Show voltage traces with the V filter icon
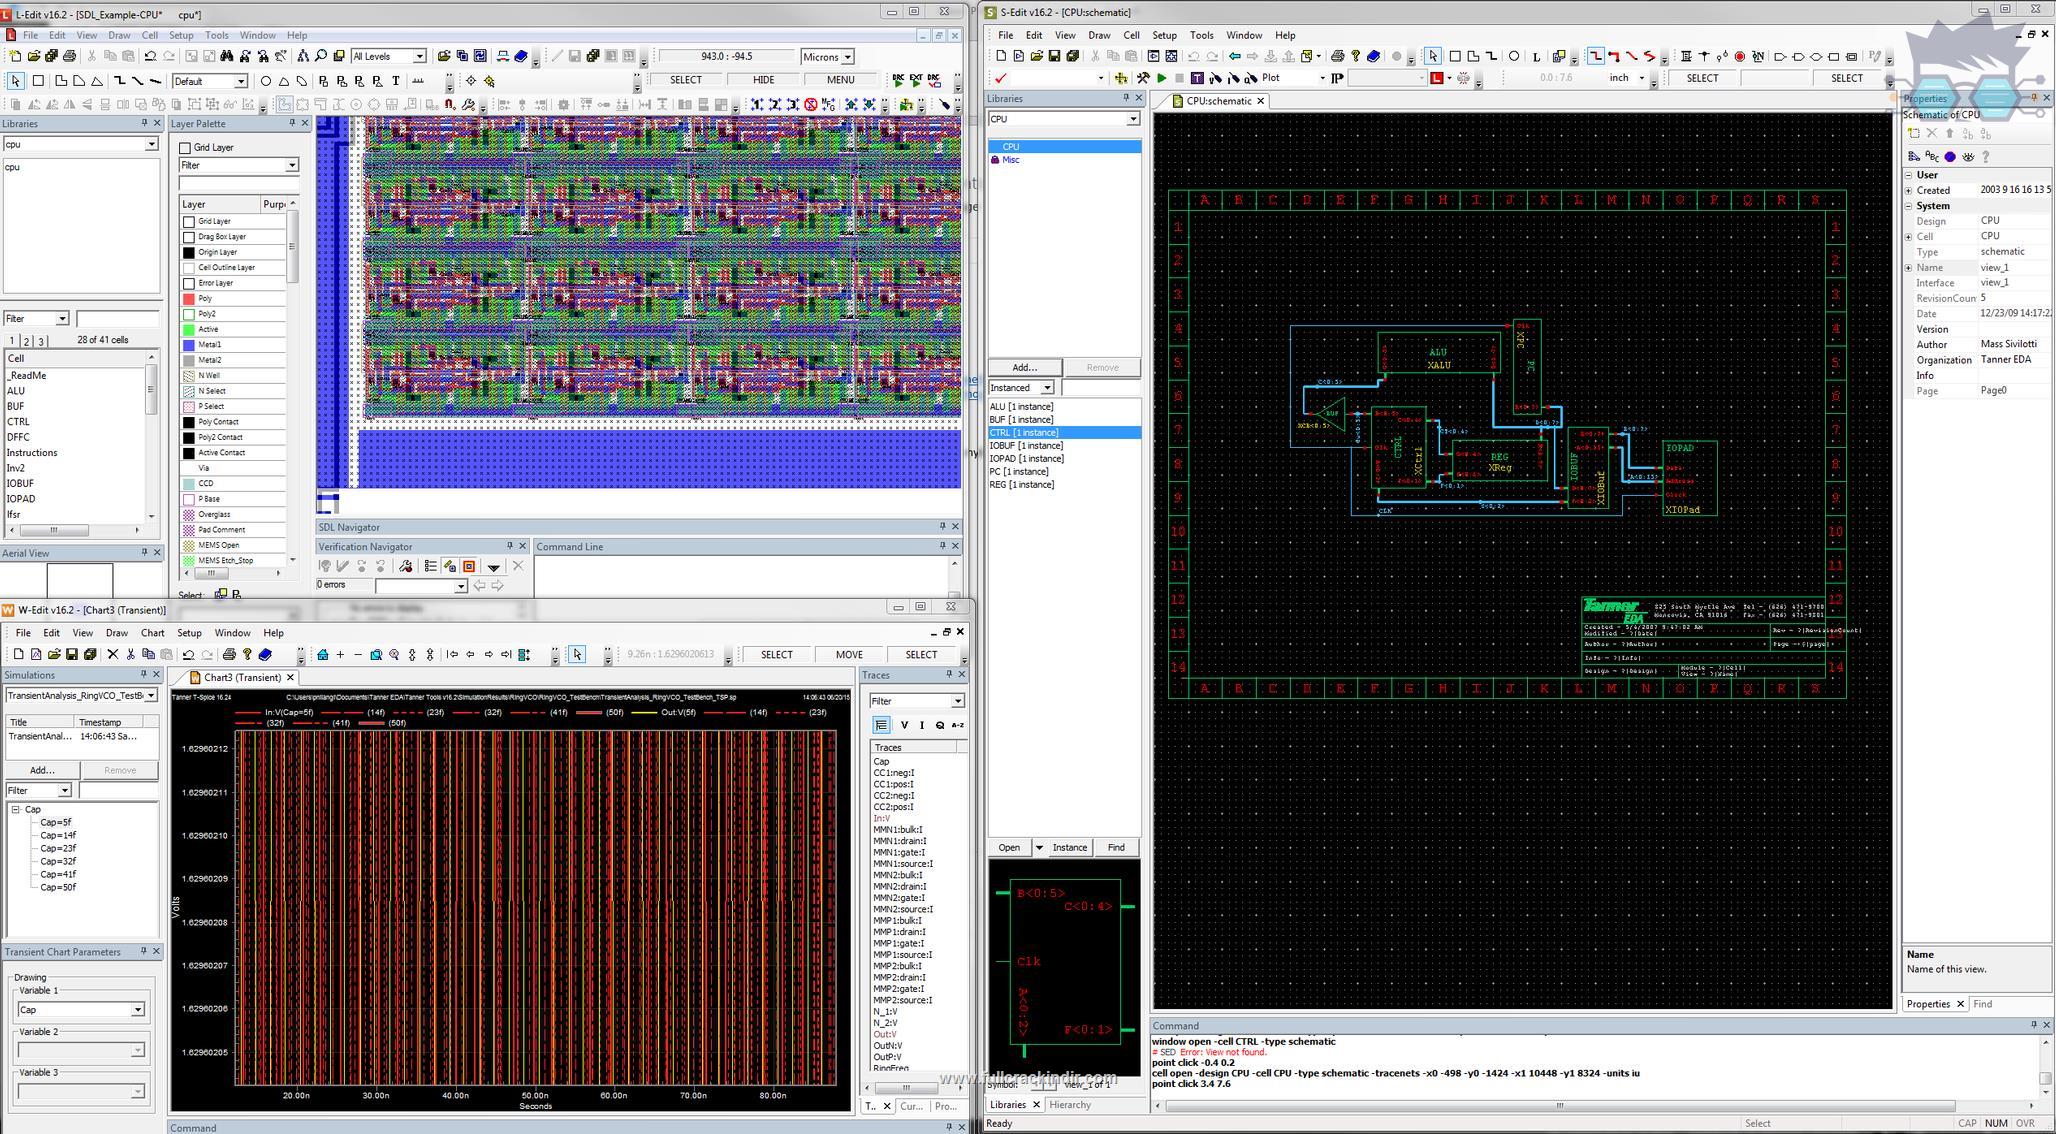The width and height of the screenshot is (2056, 1134). point(904,725)
